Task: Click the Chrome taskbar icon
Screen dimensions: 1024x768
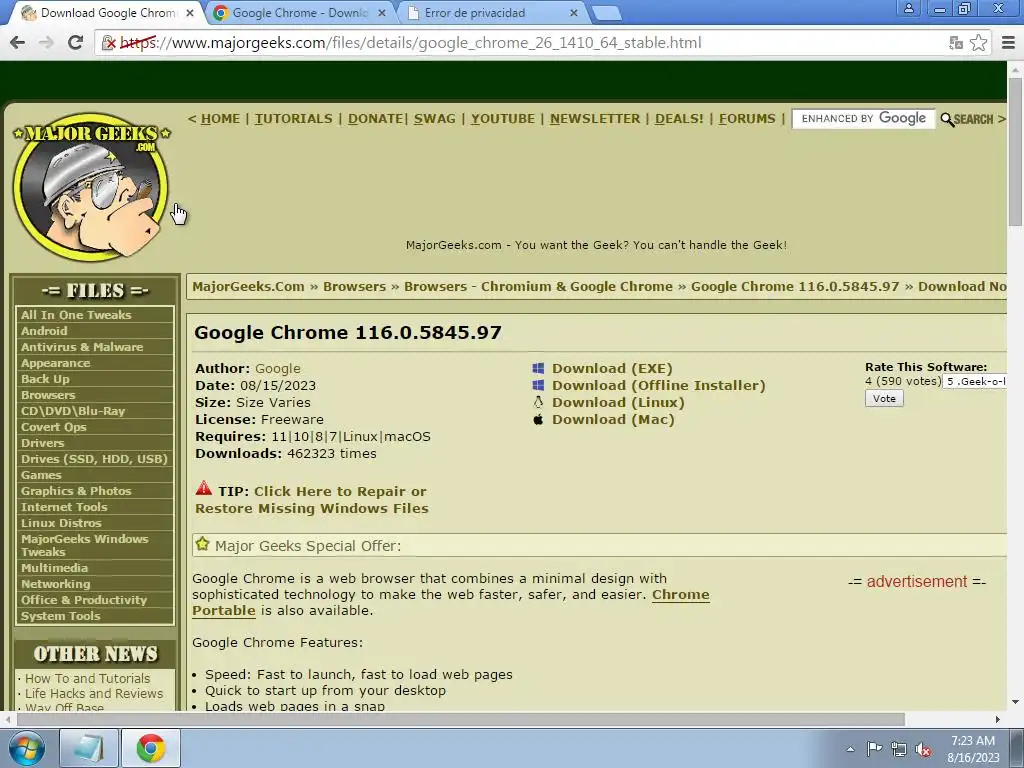Action: point(151,748)
